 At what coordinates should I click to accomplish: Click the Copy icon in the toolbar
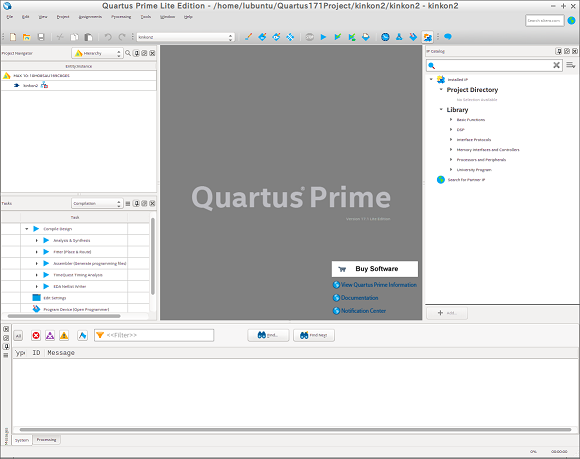point(74,37)
